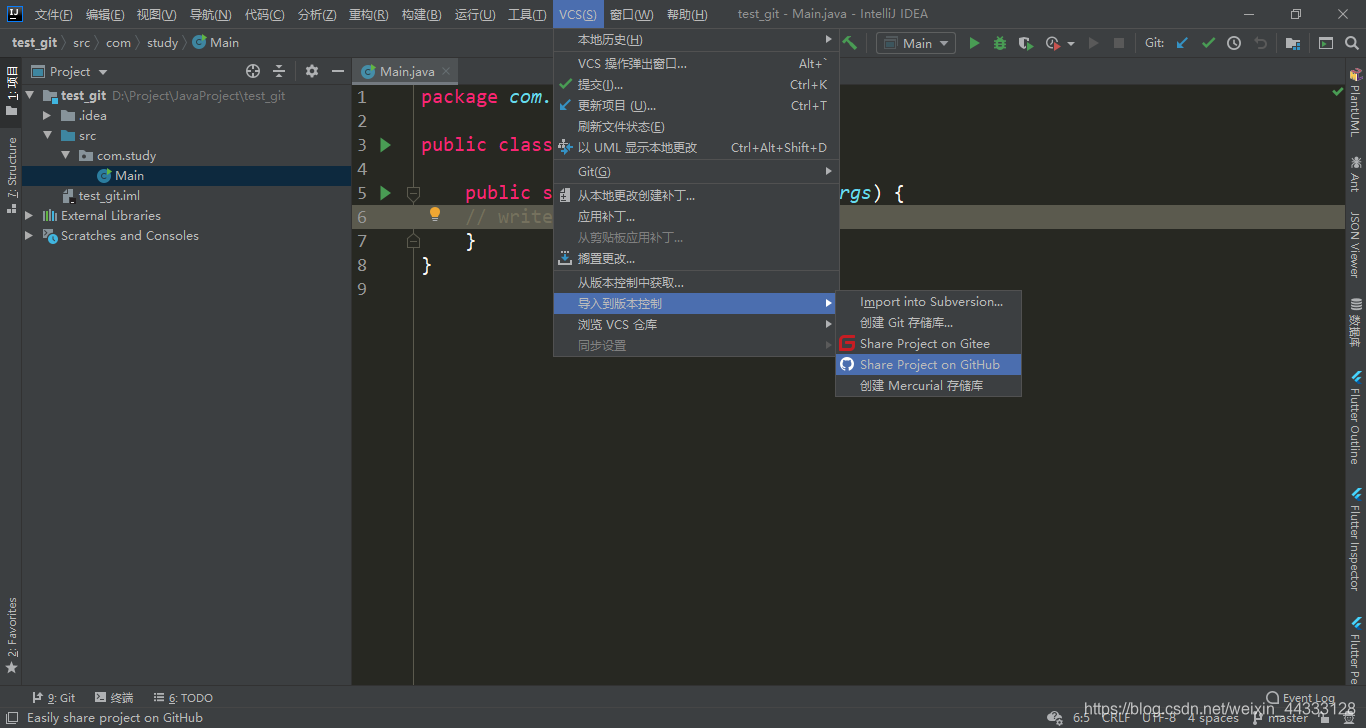Collapse the test_git root folder

tap(29, 96)
